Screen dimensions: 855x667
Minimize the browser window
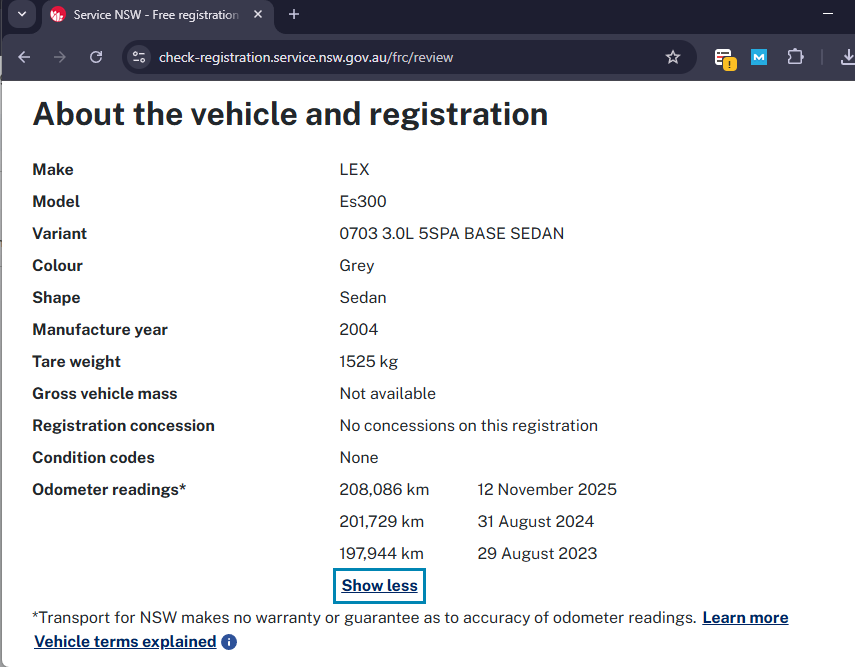(828, 15)
